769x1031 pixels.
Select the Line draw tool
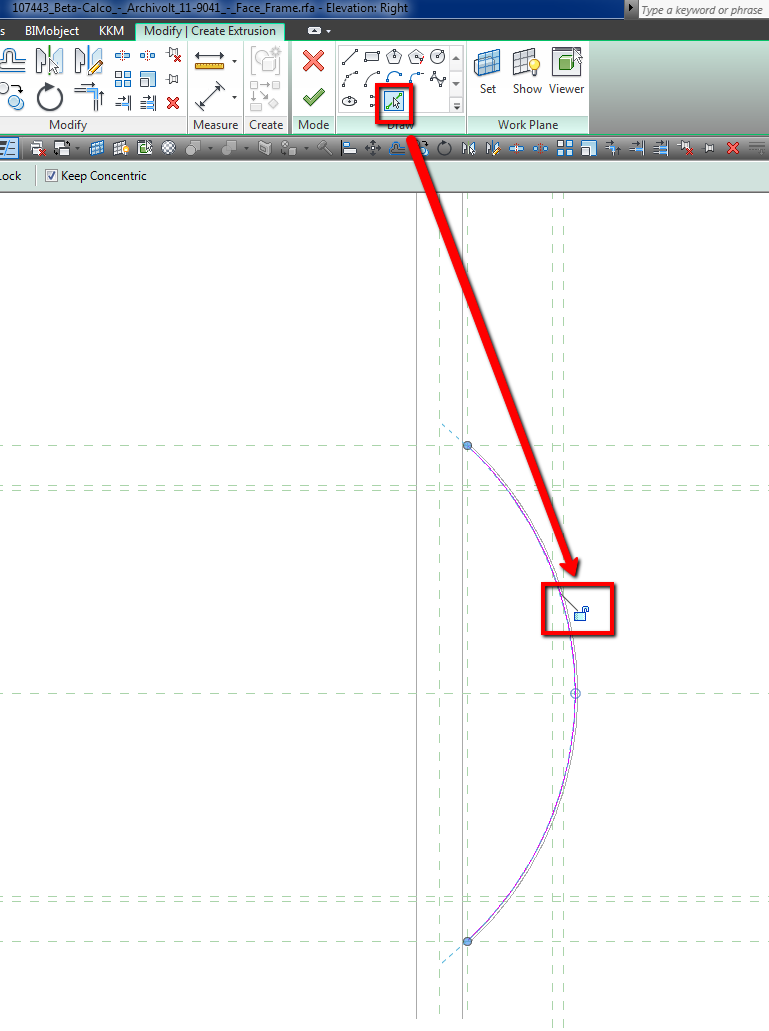pyautogui.click(x=350, y=57)
